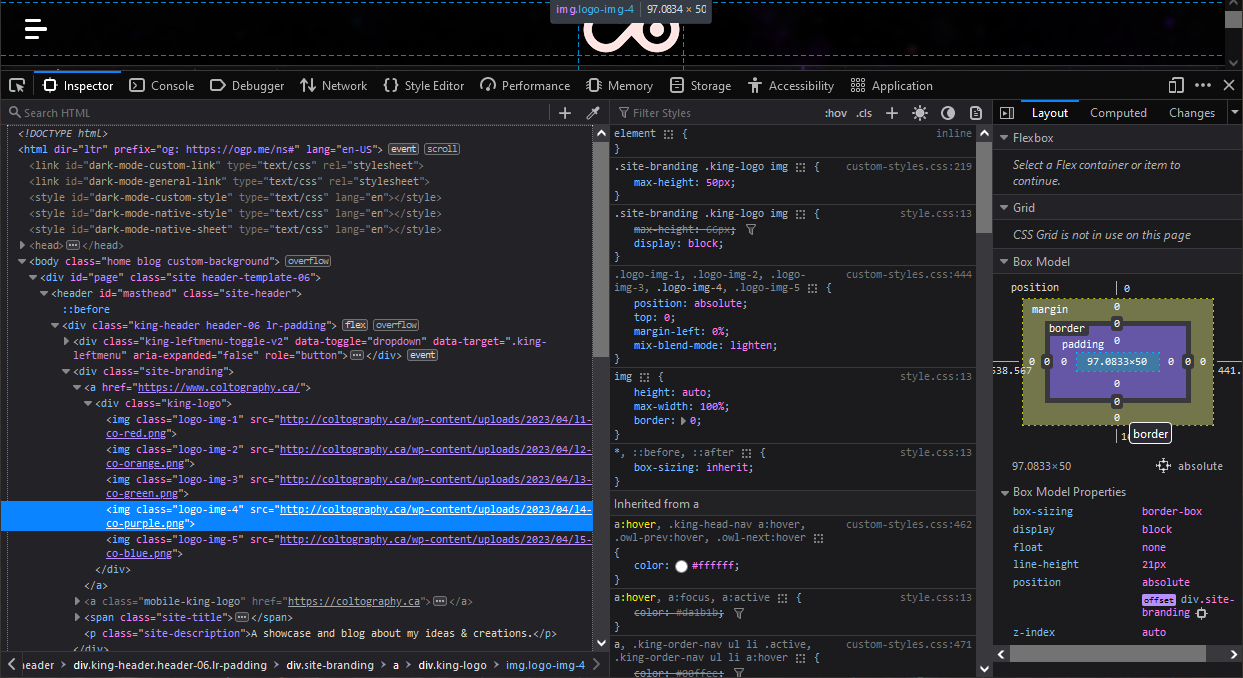Switch to the Debugger tab
The image size is (1243, 678).
(247, 86)
